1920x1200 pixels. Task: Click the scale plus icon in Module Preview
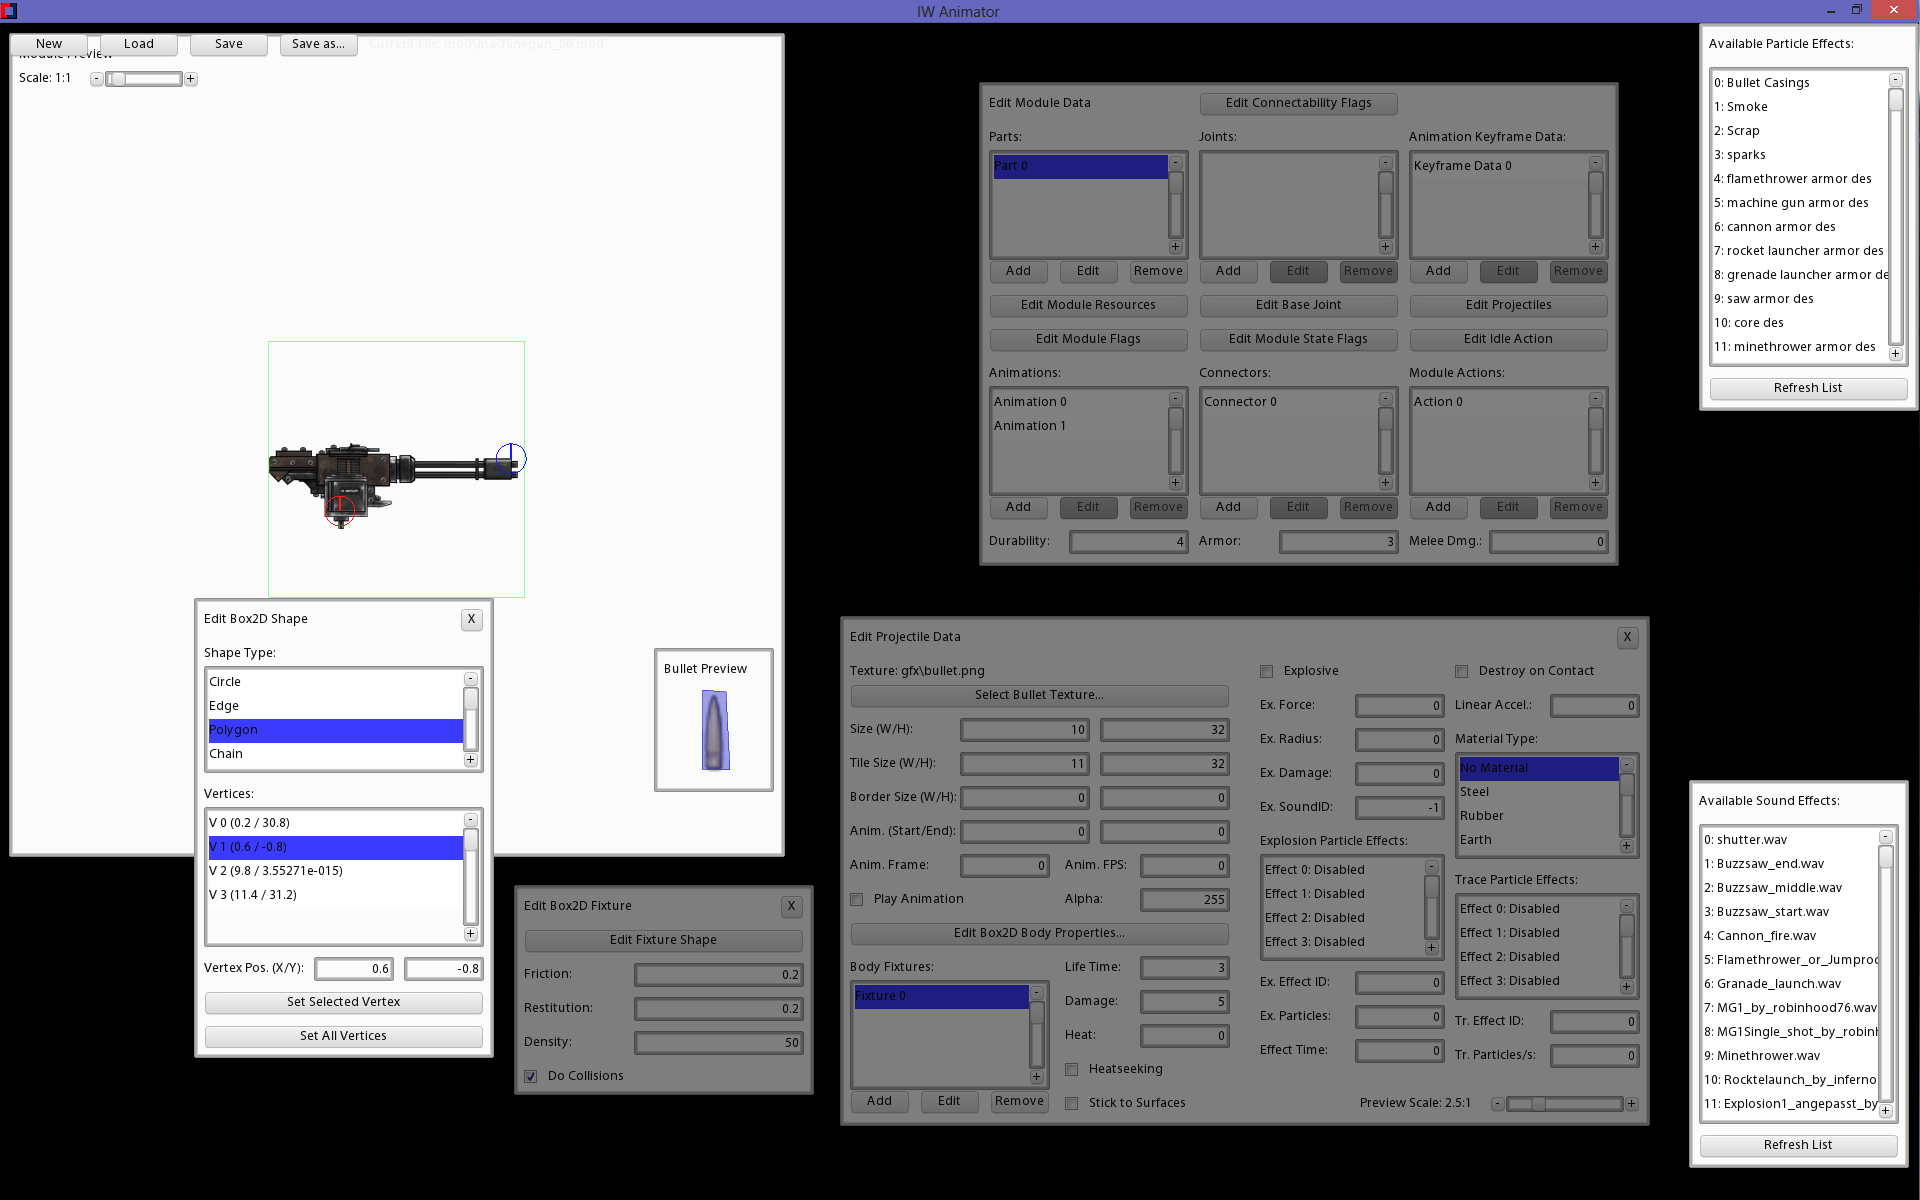pyautogui.click(x=191, y=79)
